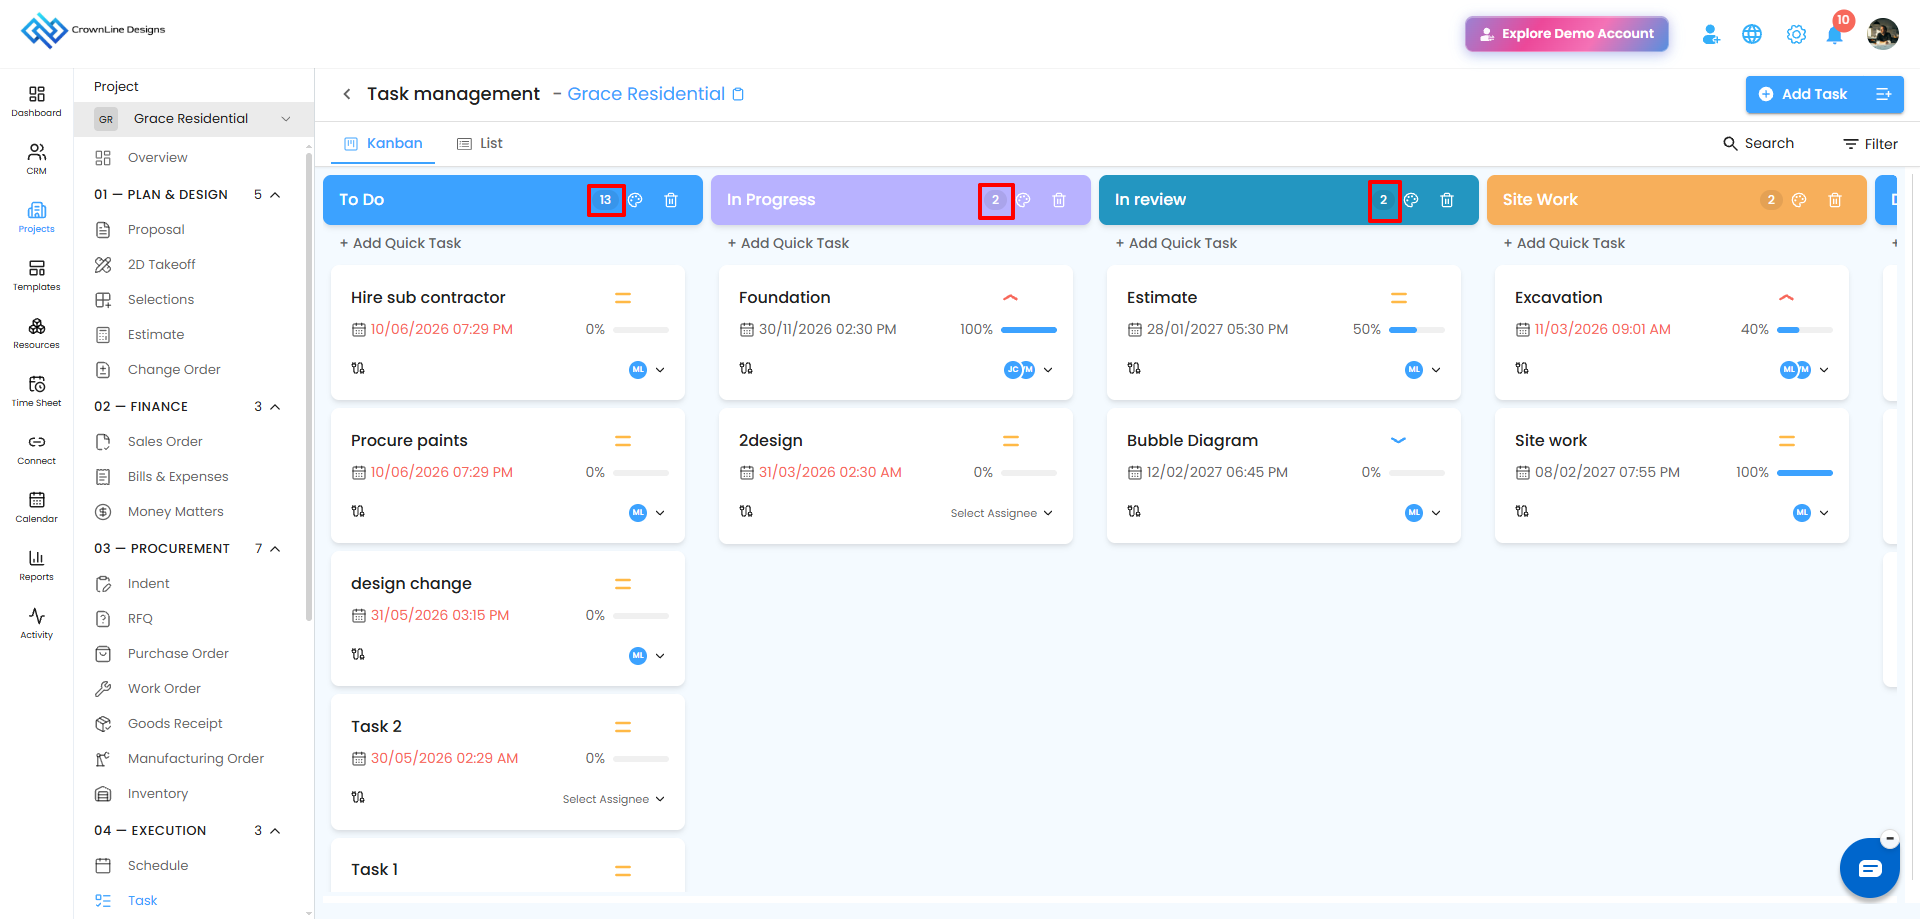Click the globe language icon
Screen dimensions: 1920x919
tap(1752, 34)
